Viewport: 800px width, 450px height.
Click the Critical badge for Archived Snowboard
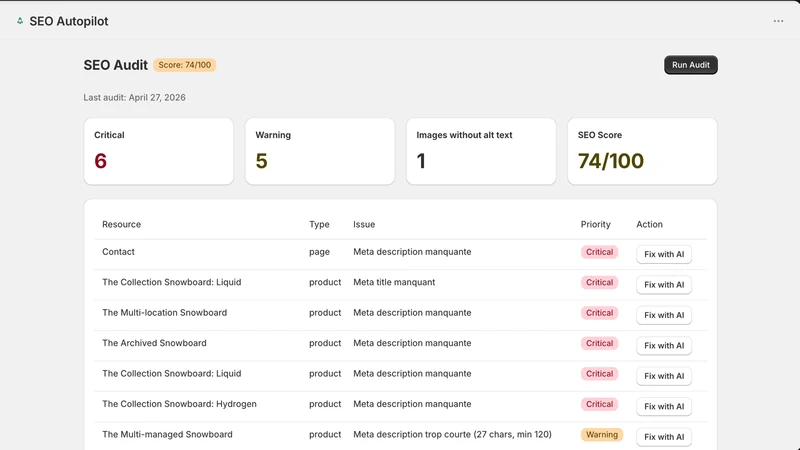(x=599, y=343)
